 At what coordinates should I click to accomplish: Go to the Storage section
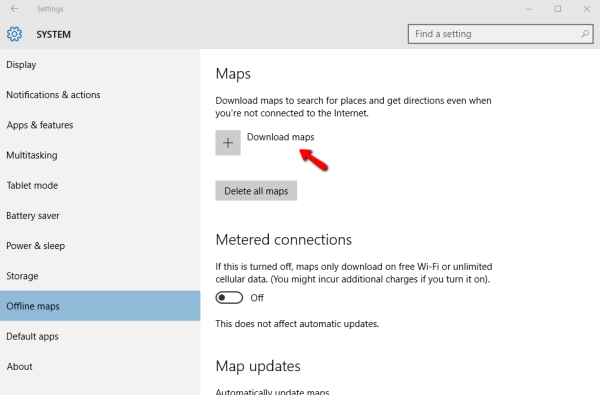pos(100,276)
